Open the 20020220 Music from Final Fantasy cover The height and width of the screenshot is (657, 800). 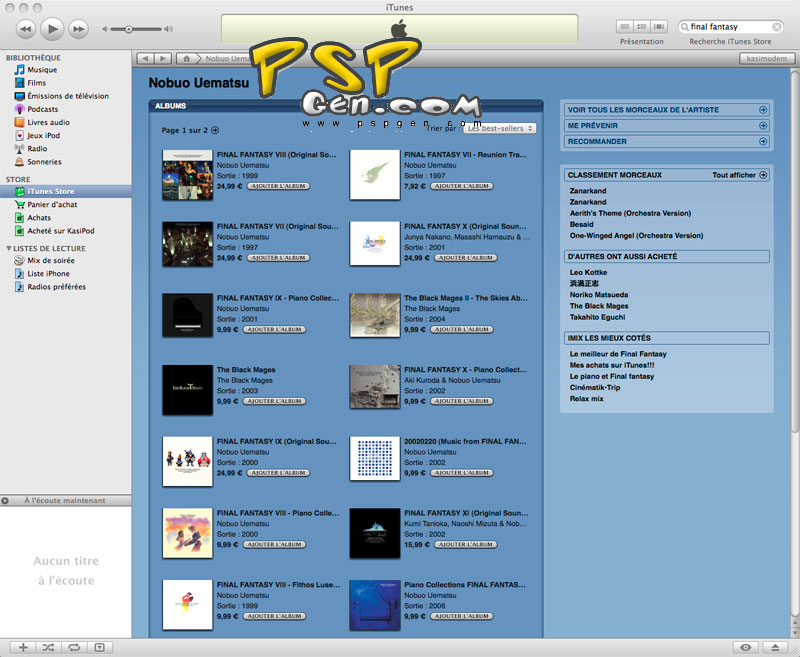coord(375,459)
